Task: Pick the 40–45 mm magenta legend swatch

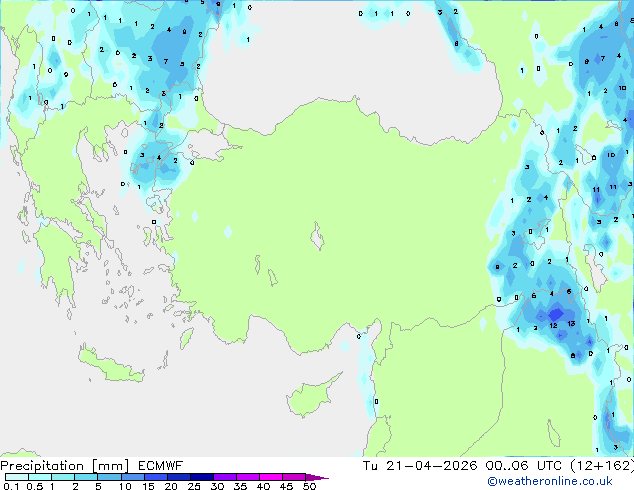Action: pyautogui.click(x=271, y=477)
